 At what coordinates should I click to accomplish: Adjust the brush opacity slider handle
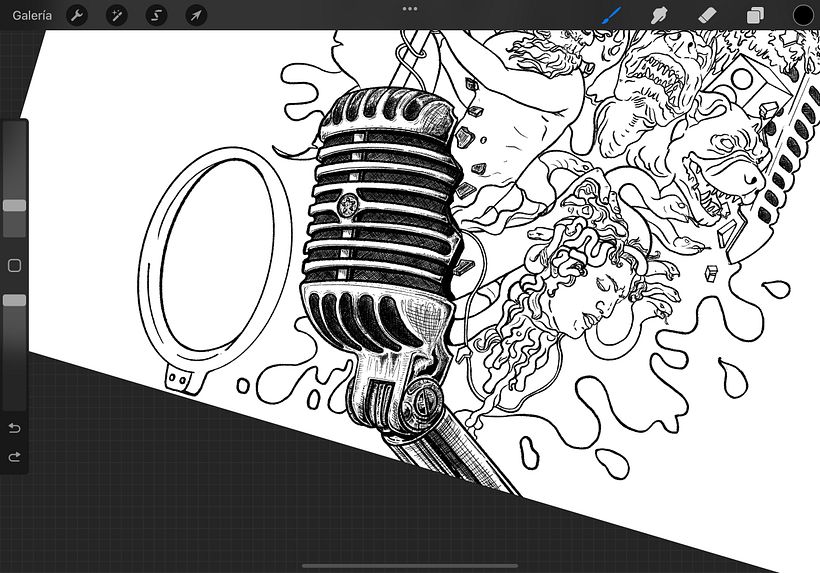click(x=15, y=300)
